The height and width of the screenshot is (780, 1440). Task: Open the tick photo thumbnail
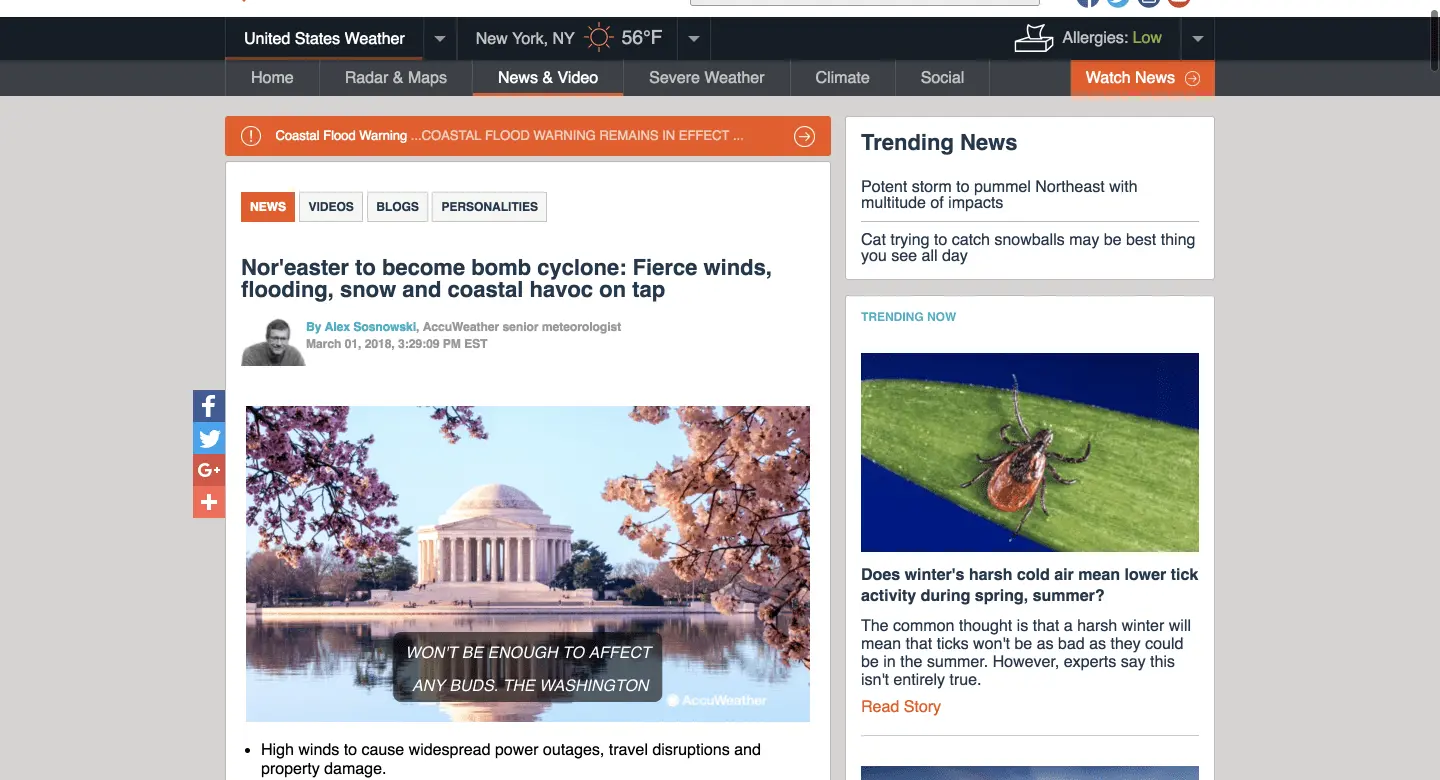point(1029,452)
